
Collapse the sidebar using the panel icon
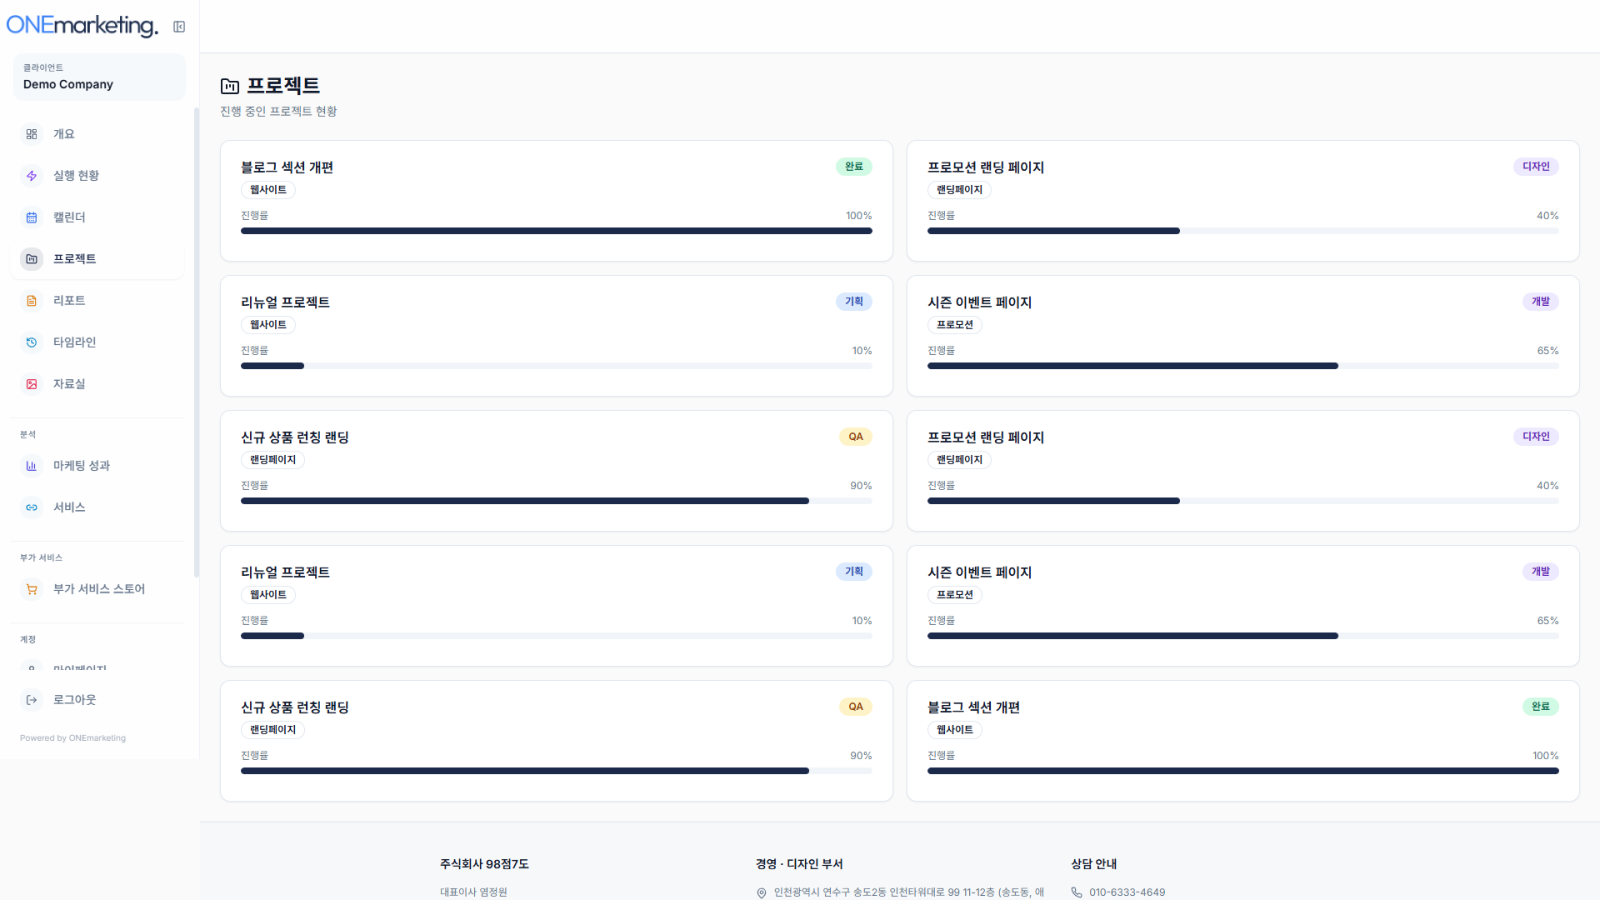[179, 27]
